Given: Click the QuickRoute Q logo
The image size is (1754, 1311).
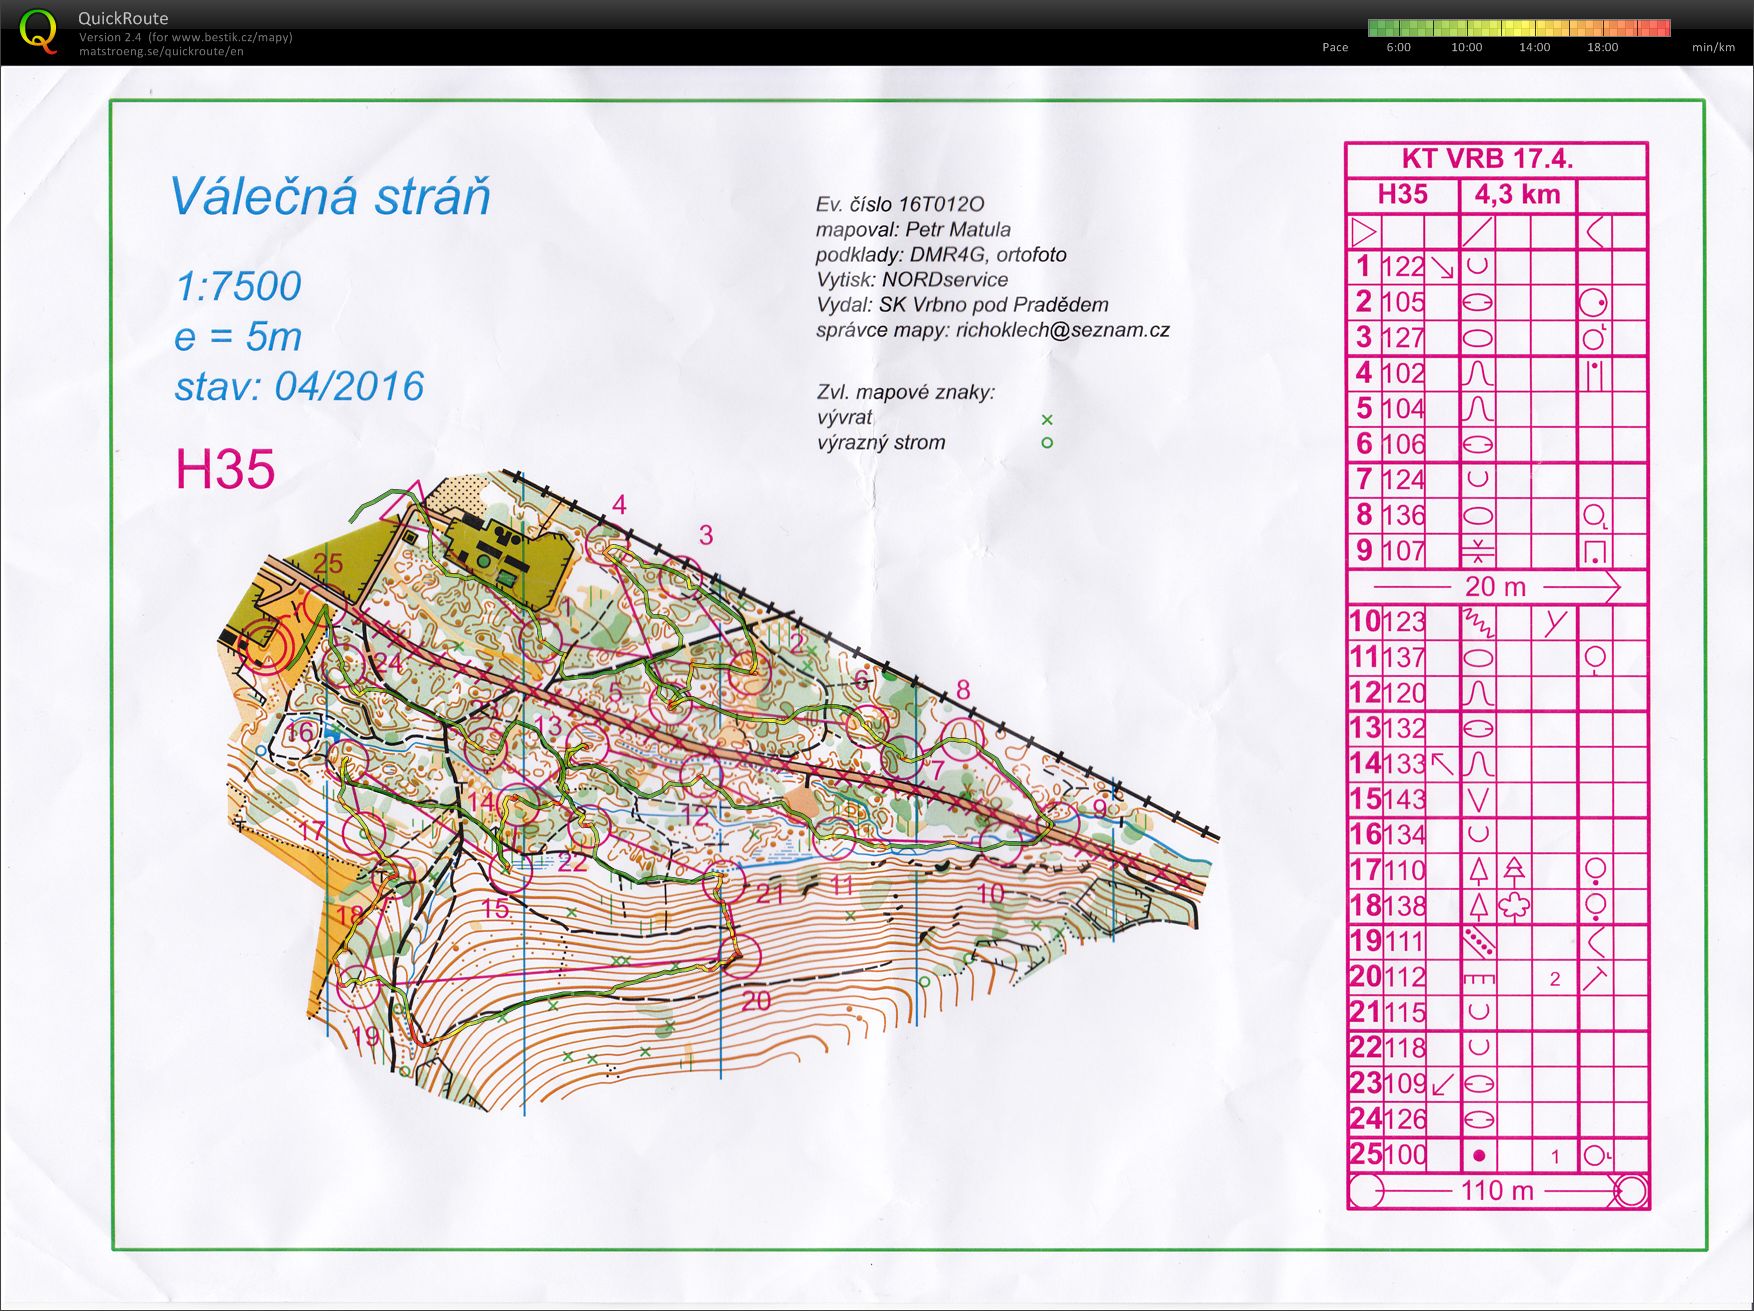Looking at the screenshot, I should [38, 31].
